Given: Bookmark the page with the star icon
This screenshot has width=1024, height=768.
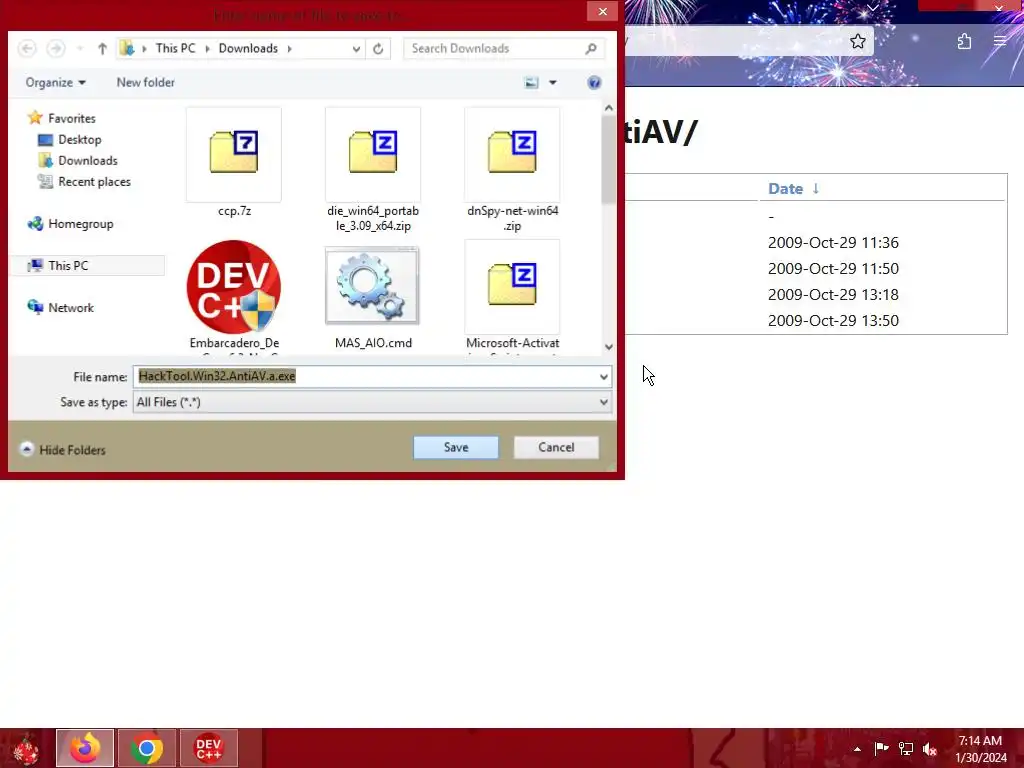Looking at the screenshot, I should coord(857,42).
